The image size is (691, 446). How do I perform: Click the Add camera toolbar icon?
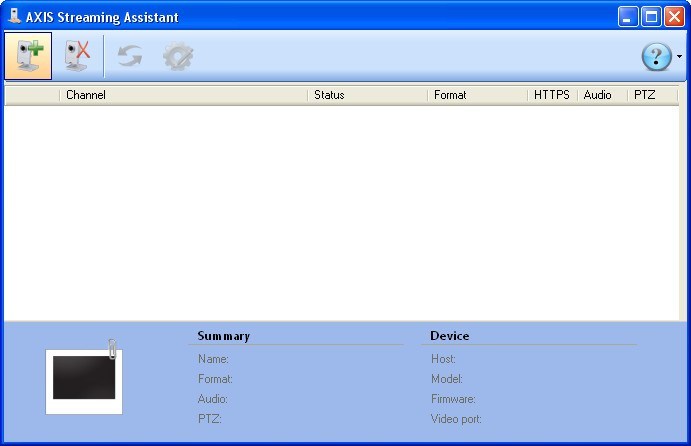(28, 56)
